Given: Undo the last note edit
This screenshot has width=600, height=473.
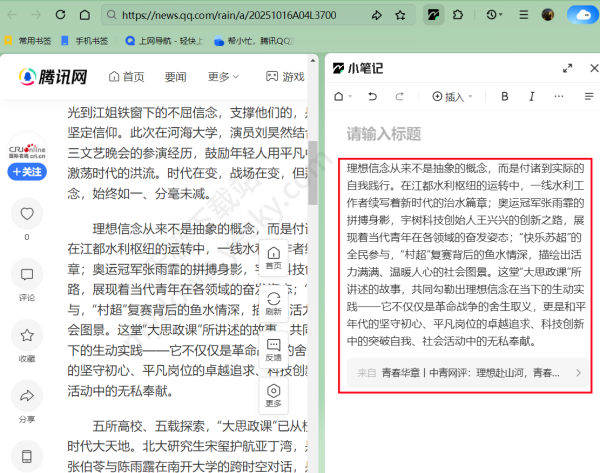Looking at the screenshot, I should tap(373, 96).
